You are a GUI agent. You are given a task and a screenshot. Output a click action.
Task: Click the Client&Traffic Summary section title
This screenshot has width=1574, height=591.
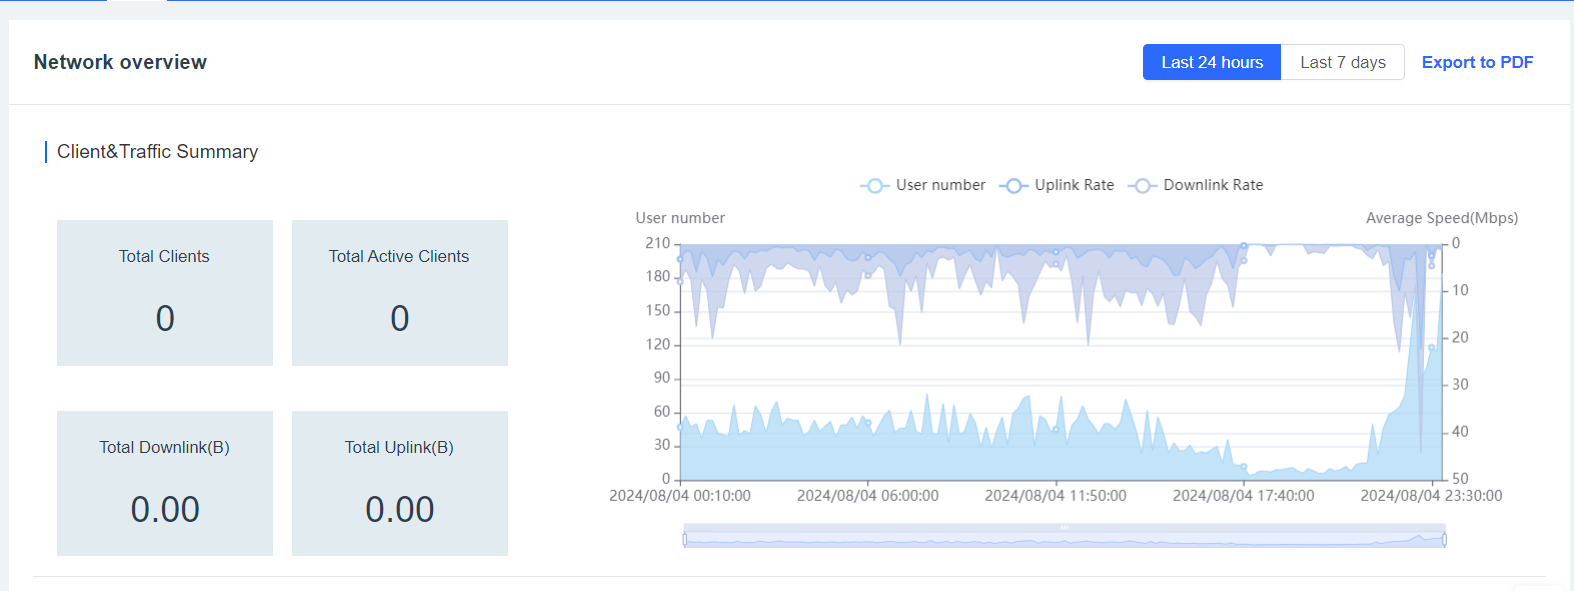pos(157,152)
